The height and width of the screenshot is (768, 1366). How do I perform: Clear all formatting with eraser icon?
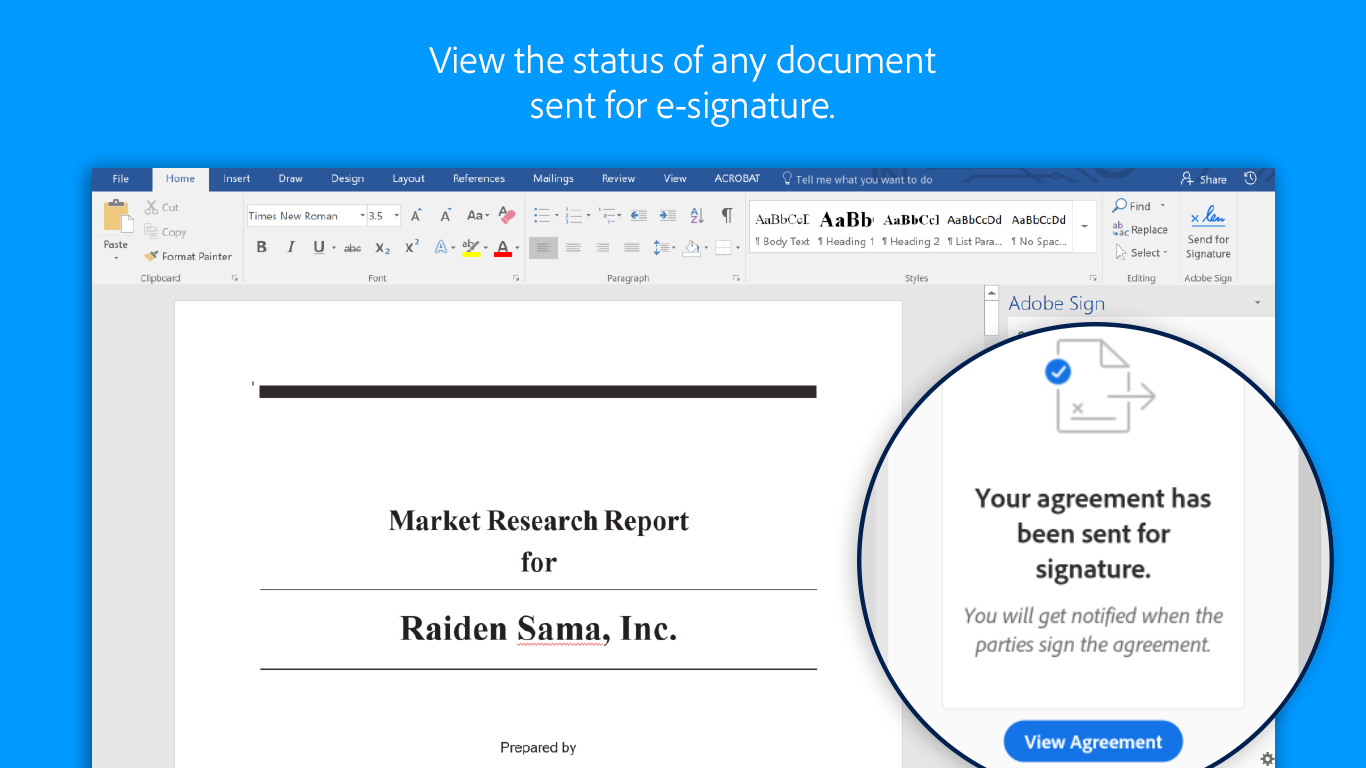(507, 215)
